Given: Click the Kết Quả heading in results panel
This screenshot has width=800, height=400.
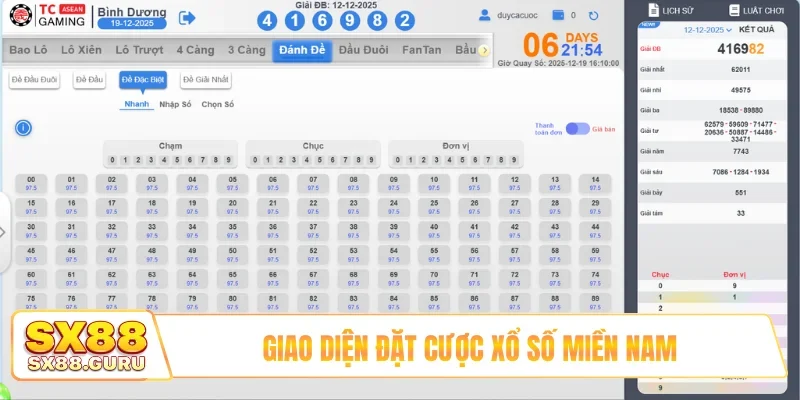Looking at the screenshot, I should click(x=757, y=30).
